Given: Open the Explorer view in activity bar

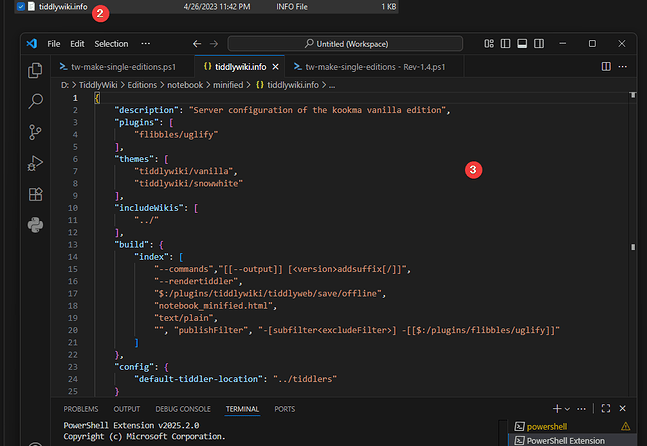Looking at the screenshot, I should pyautogui.click(x=35, y=71).
